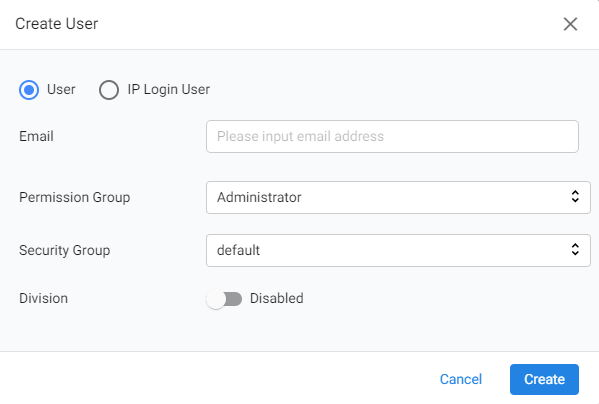Cancel the user creation
The image size is (599, 404).
(461, 379)
